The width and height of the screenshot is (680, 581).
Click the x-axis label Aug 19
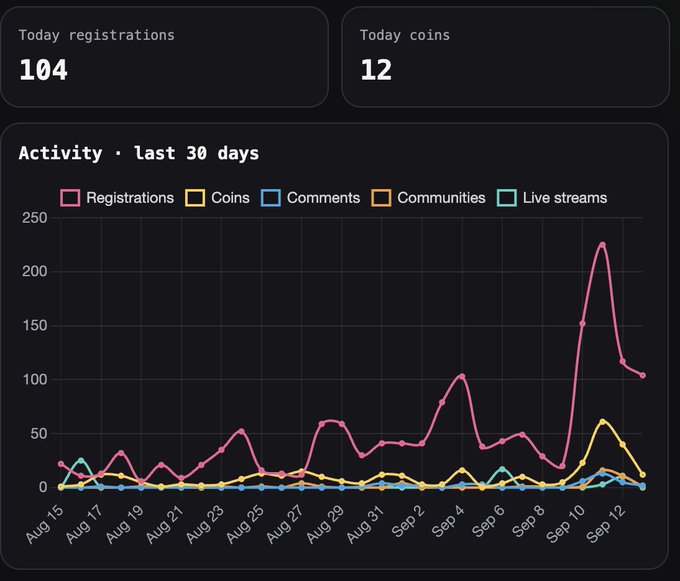point(125,525)
